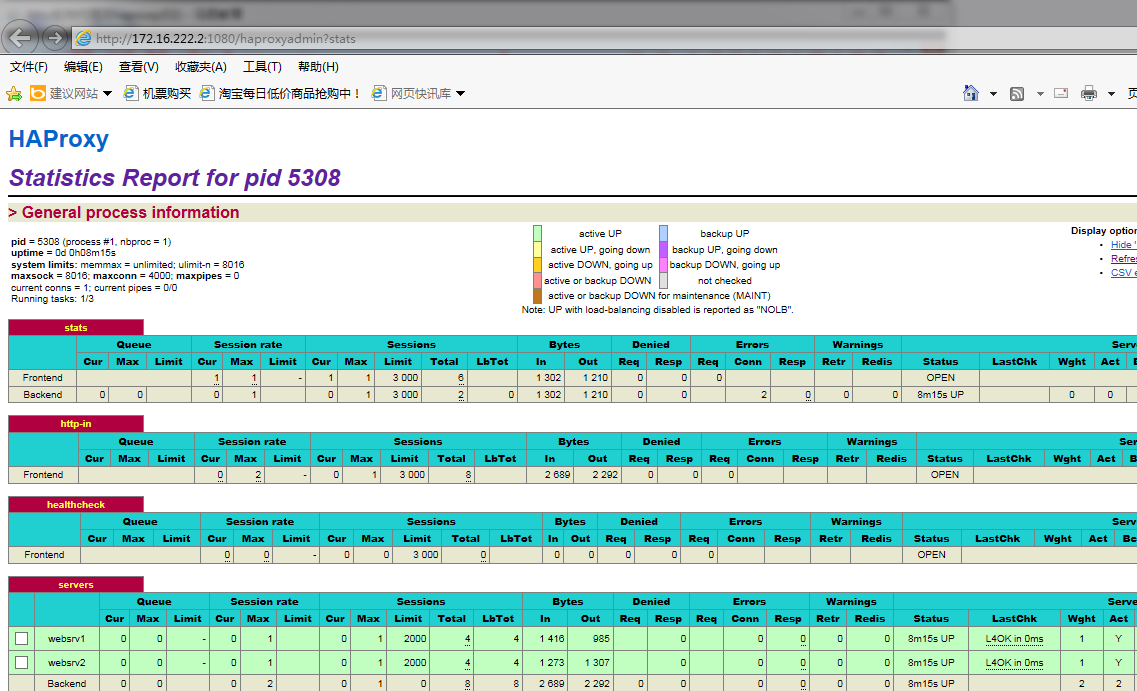1137x691 pixels.
Task: Click the Hide DOWN servers link
Action: [x=1123, y=244]
